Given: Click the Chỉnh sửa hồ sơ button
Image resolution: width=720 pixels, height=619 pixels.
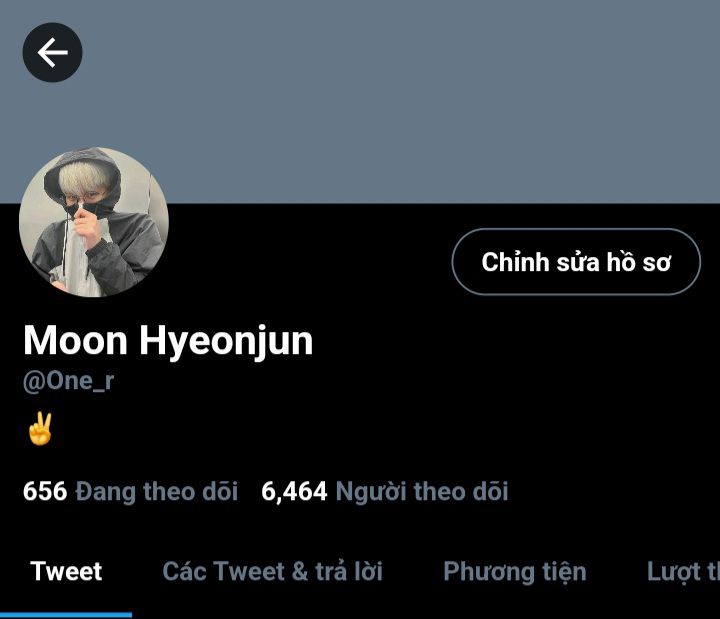Looking at the screenshot, I should [576, 262].
